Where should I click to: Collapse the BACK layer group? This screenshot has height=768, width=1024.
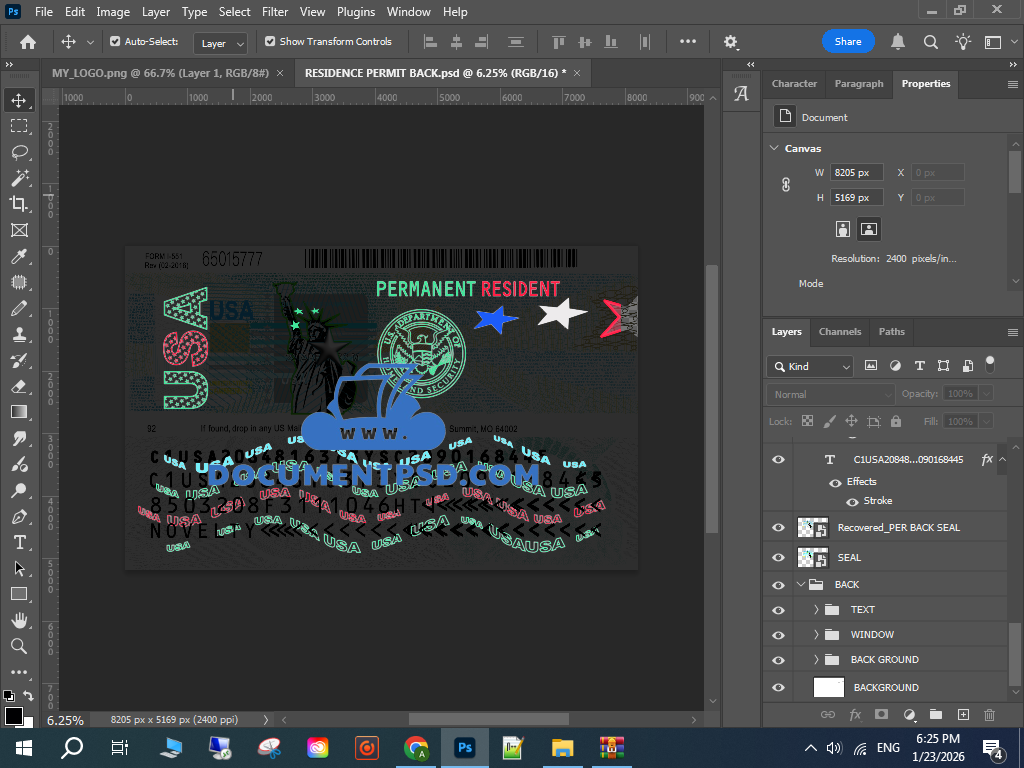point(801,584)
